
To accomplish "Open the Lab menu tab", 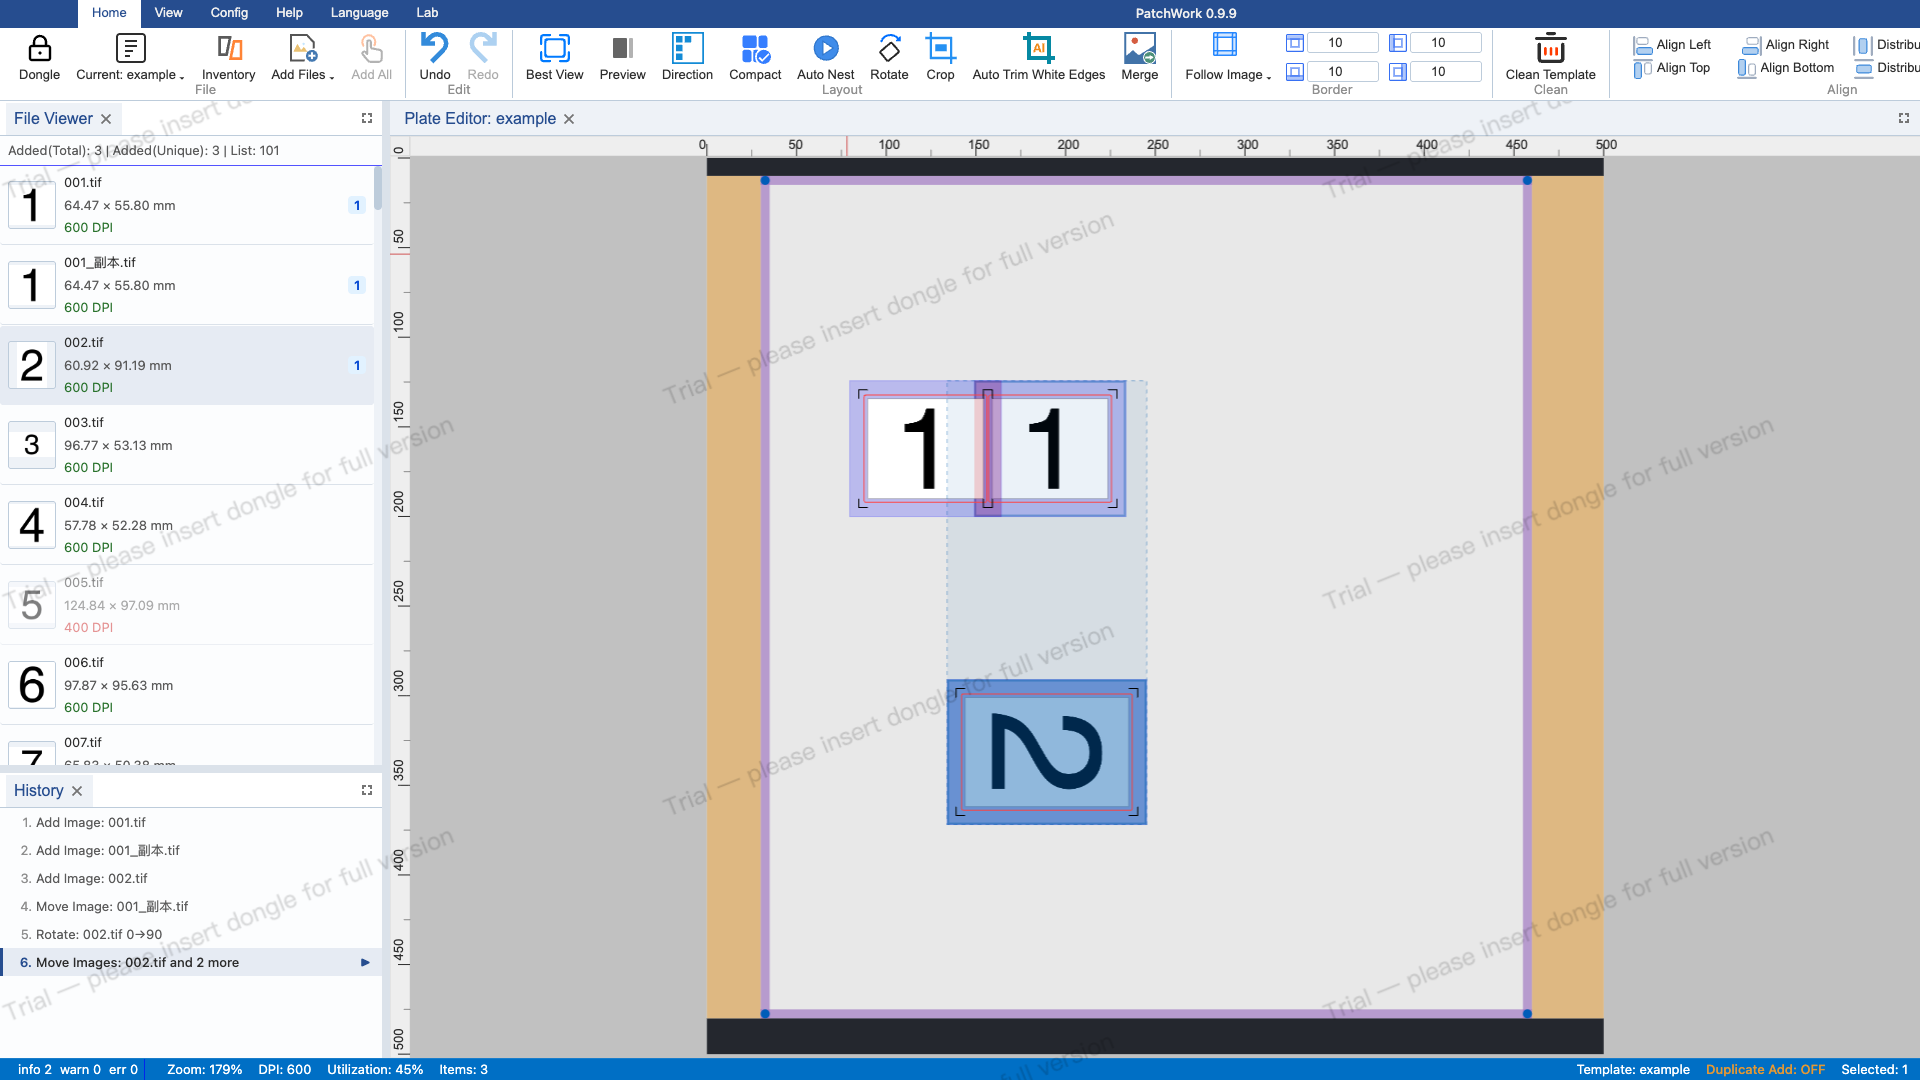I will (427, 13).
